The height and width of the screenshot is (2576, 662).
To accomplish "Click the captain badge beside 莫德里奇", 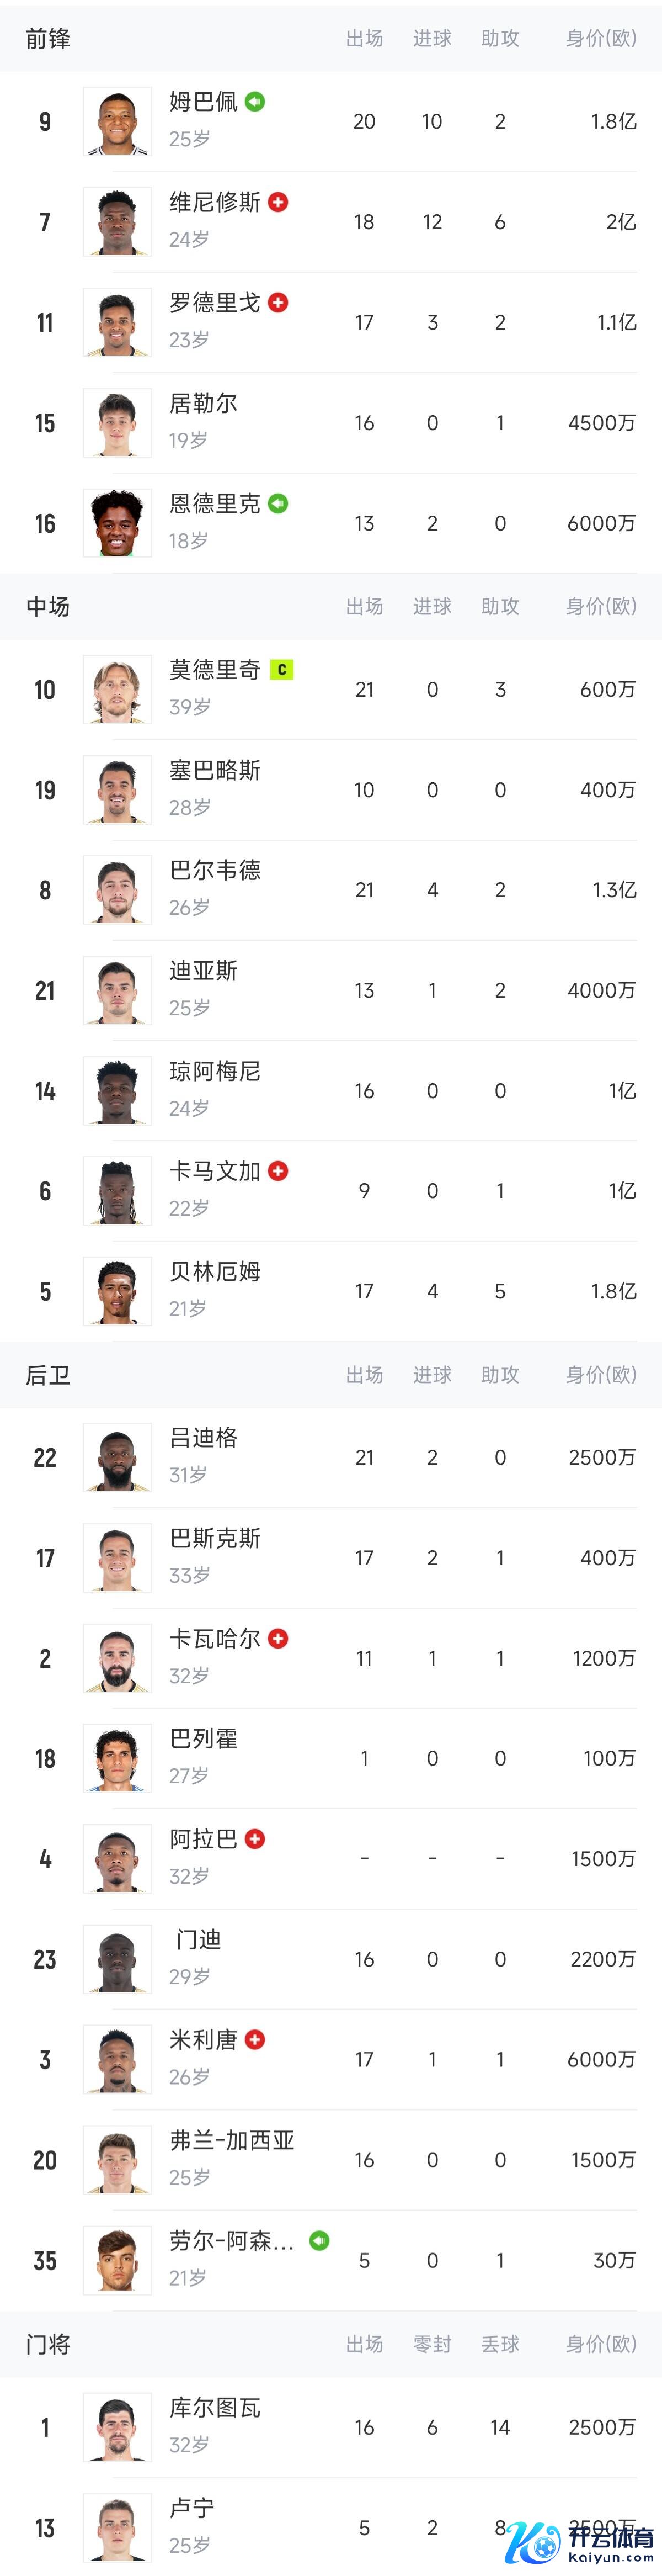I will (282, 670).
